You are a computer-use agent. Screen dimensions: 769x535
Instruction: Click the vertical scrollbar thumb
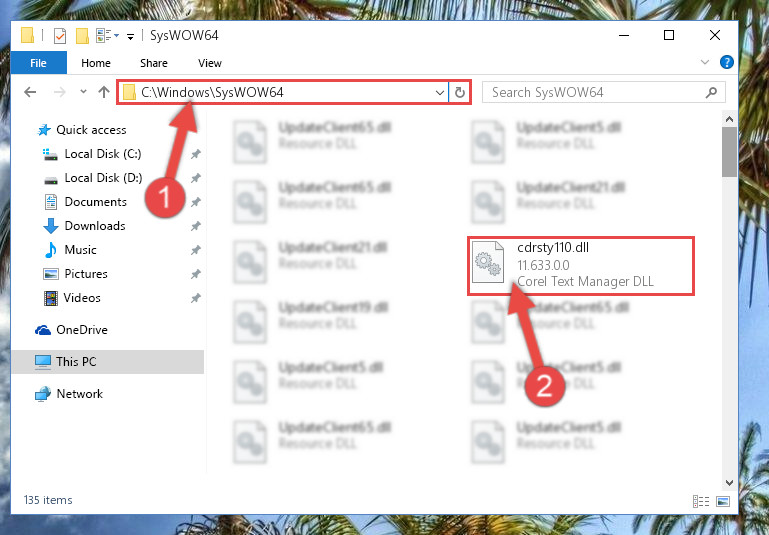point(729,152)
